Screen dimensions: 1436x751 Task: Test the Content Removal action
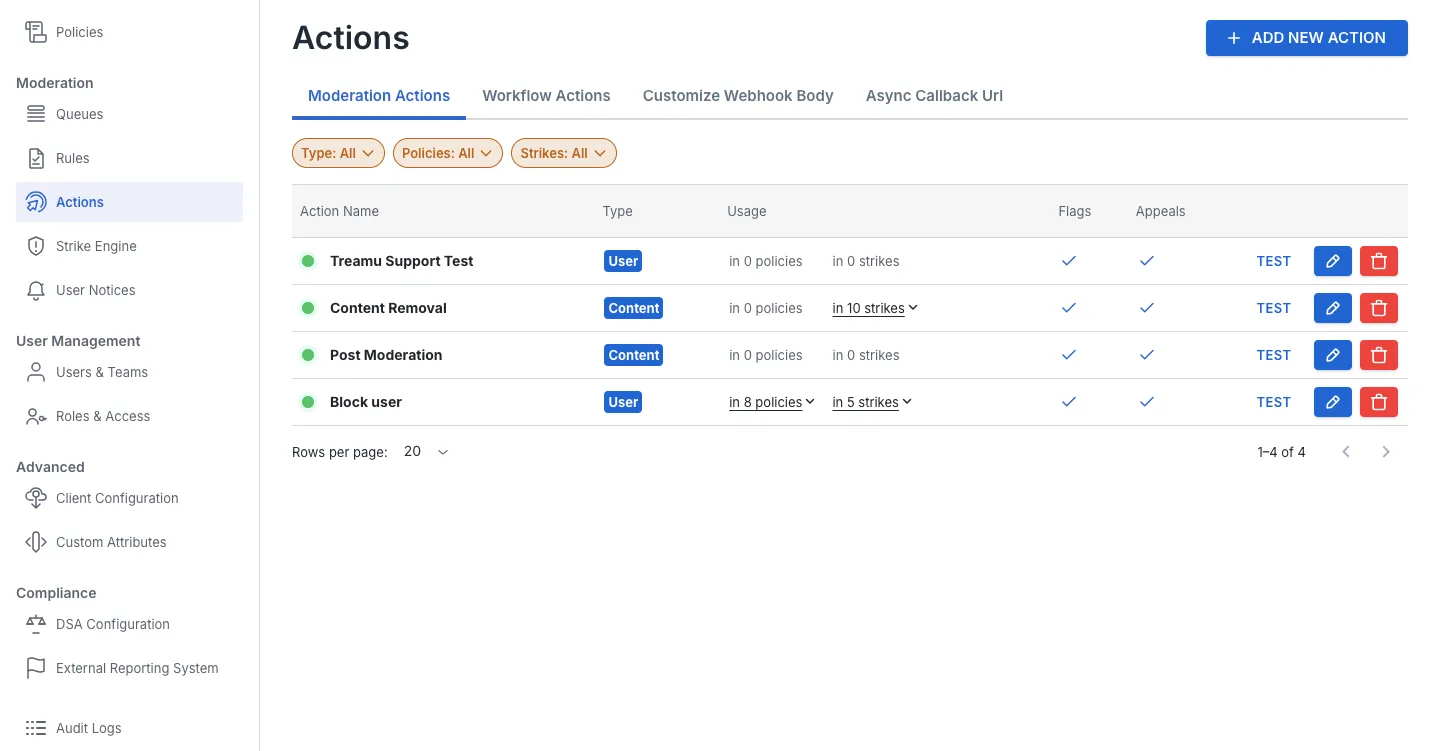pos(1273,308)
